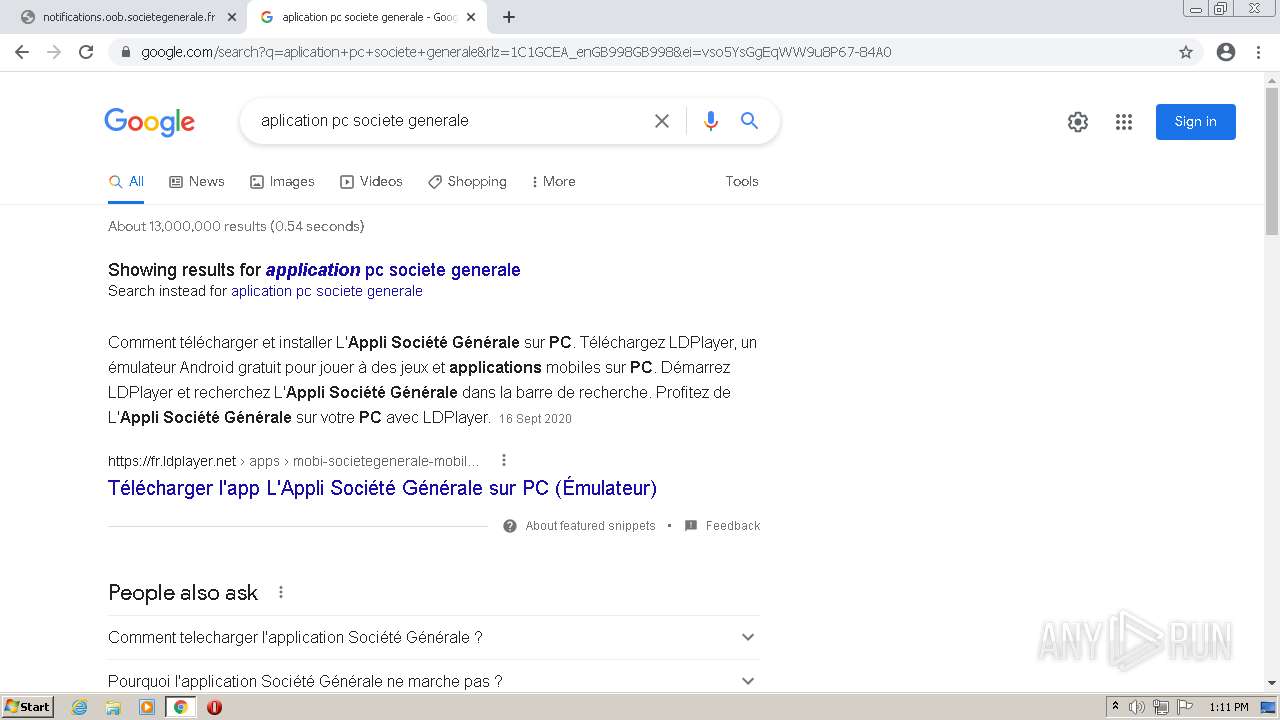This screenshot has width=1280, height=720.
Task: Click About featured snippets link
Action: click(591, 526)
